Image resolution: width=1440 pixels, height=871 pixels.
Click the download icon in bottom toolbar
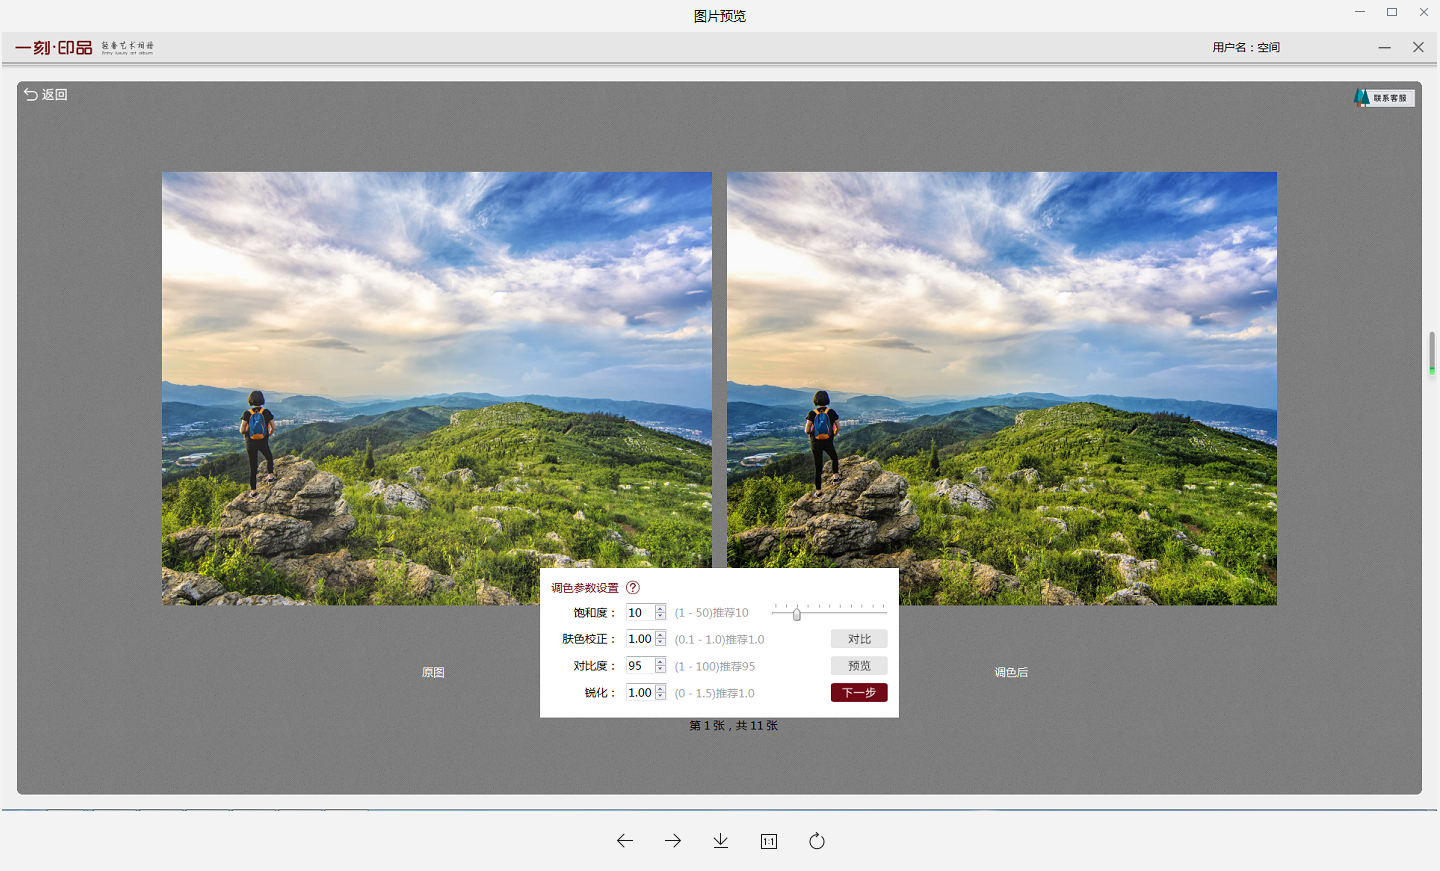tap(721, 841)
